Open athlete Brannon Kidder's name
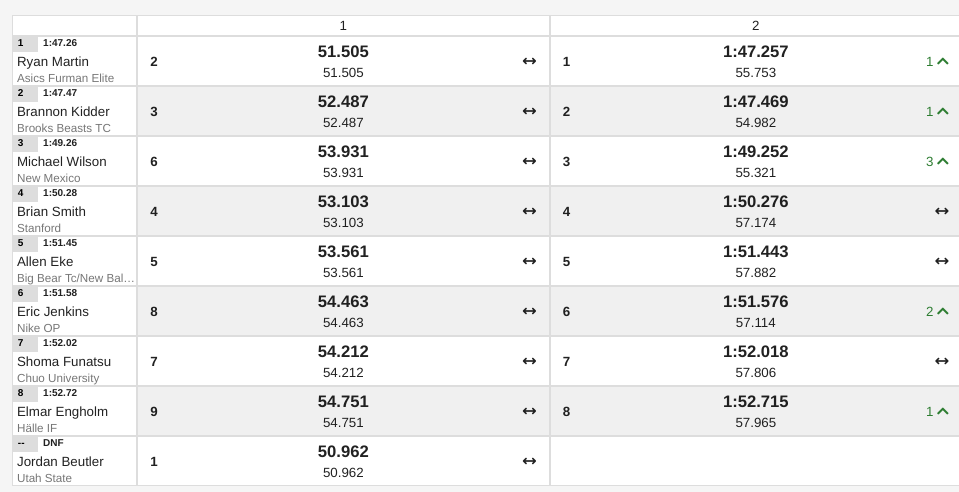Screen dimensions: 959x492 (63, 112)
